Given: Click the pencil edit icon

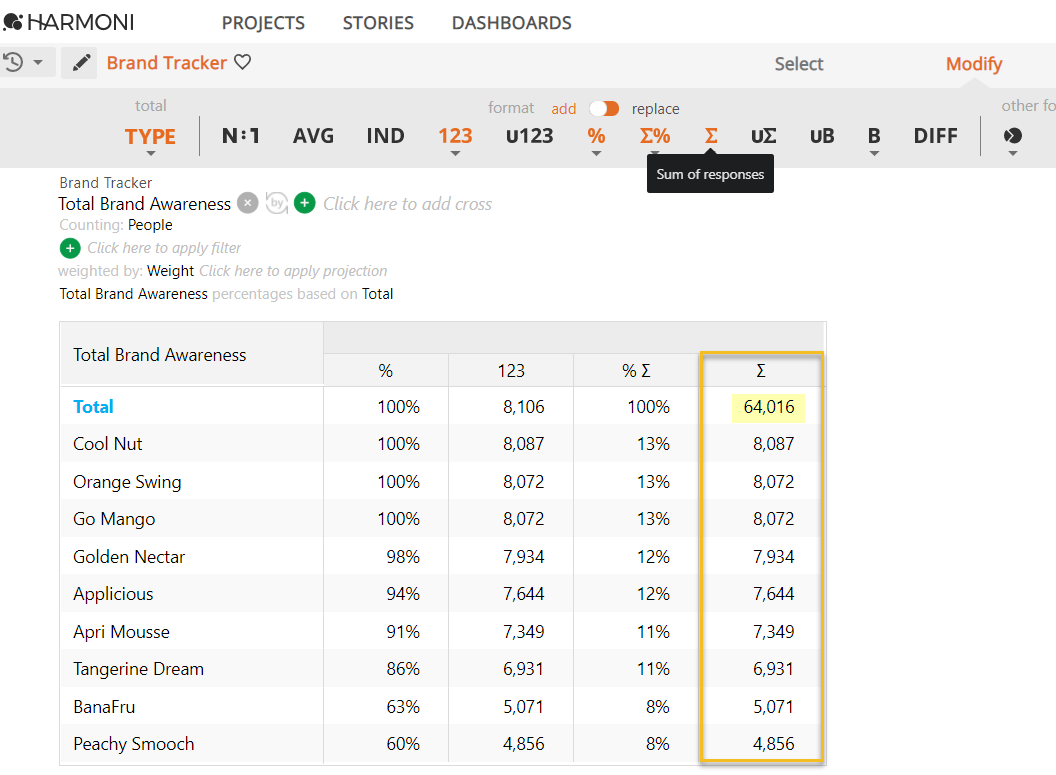Looking at the screenshot, I should pyautogui.click(x=81, y=63).
